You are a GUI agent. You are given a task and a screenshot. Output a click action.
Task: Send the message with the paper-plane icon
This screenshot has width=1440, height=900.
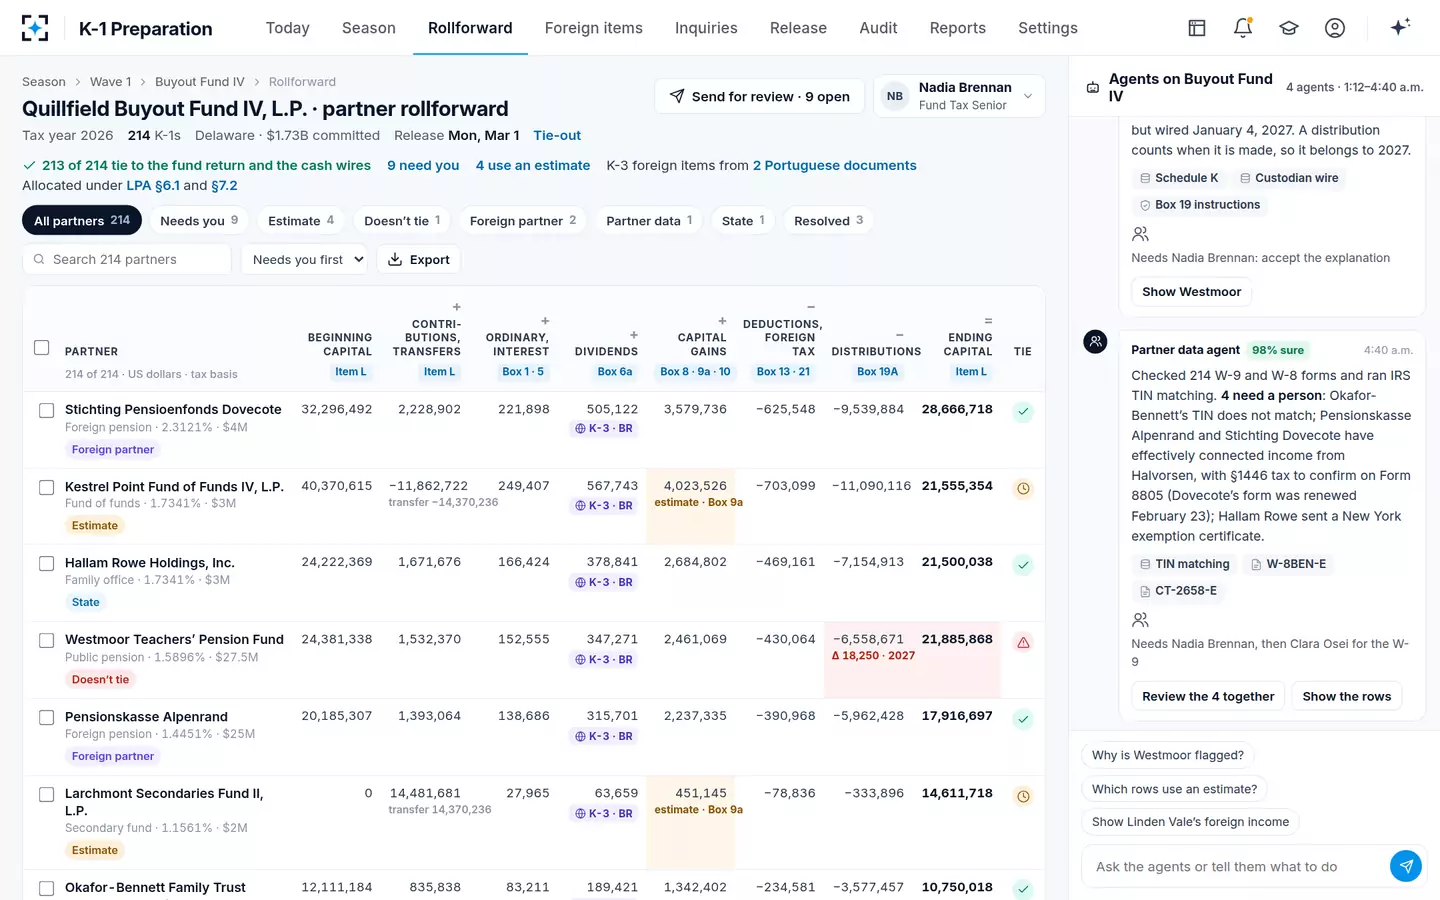click(1406, 866)
